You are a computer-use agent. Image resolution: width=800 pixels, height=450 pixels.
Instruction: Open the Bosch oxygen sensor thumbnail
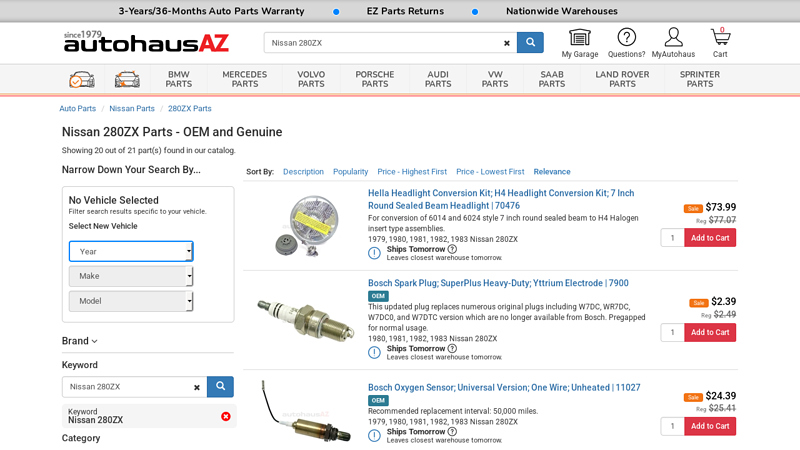click(x=306, y=412)
